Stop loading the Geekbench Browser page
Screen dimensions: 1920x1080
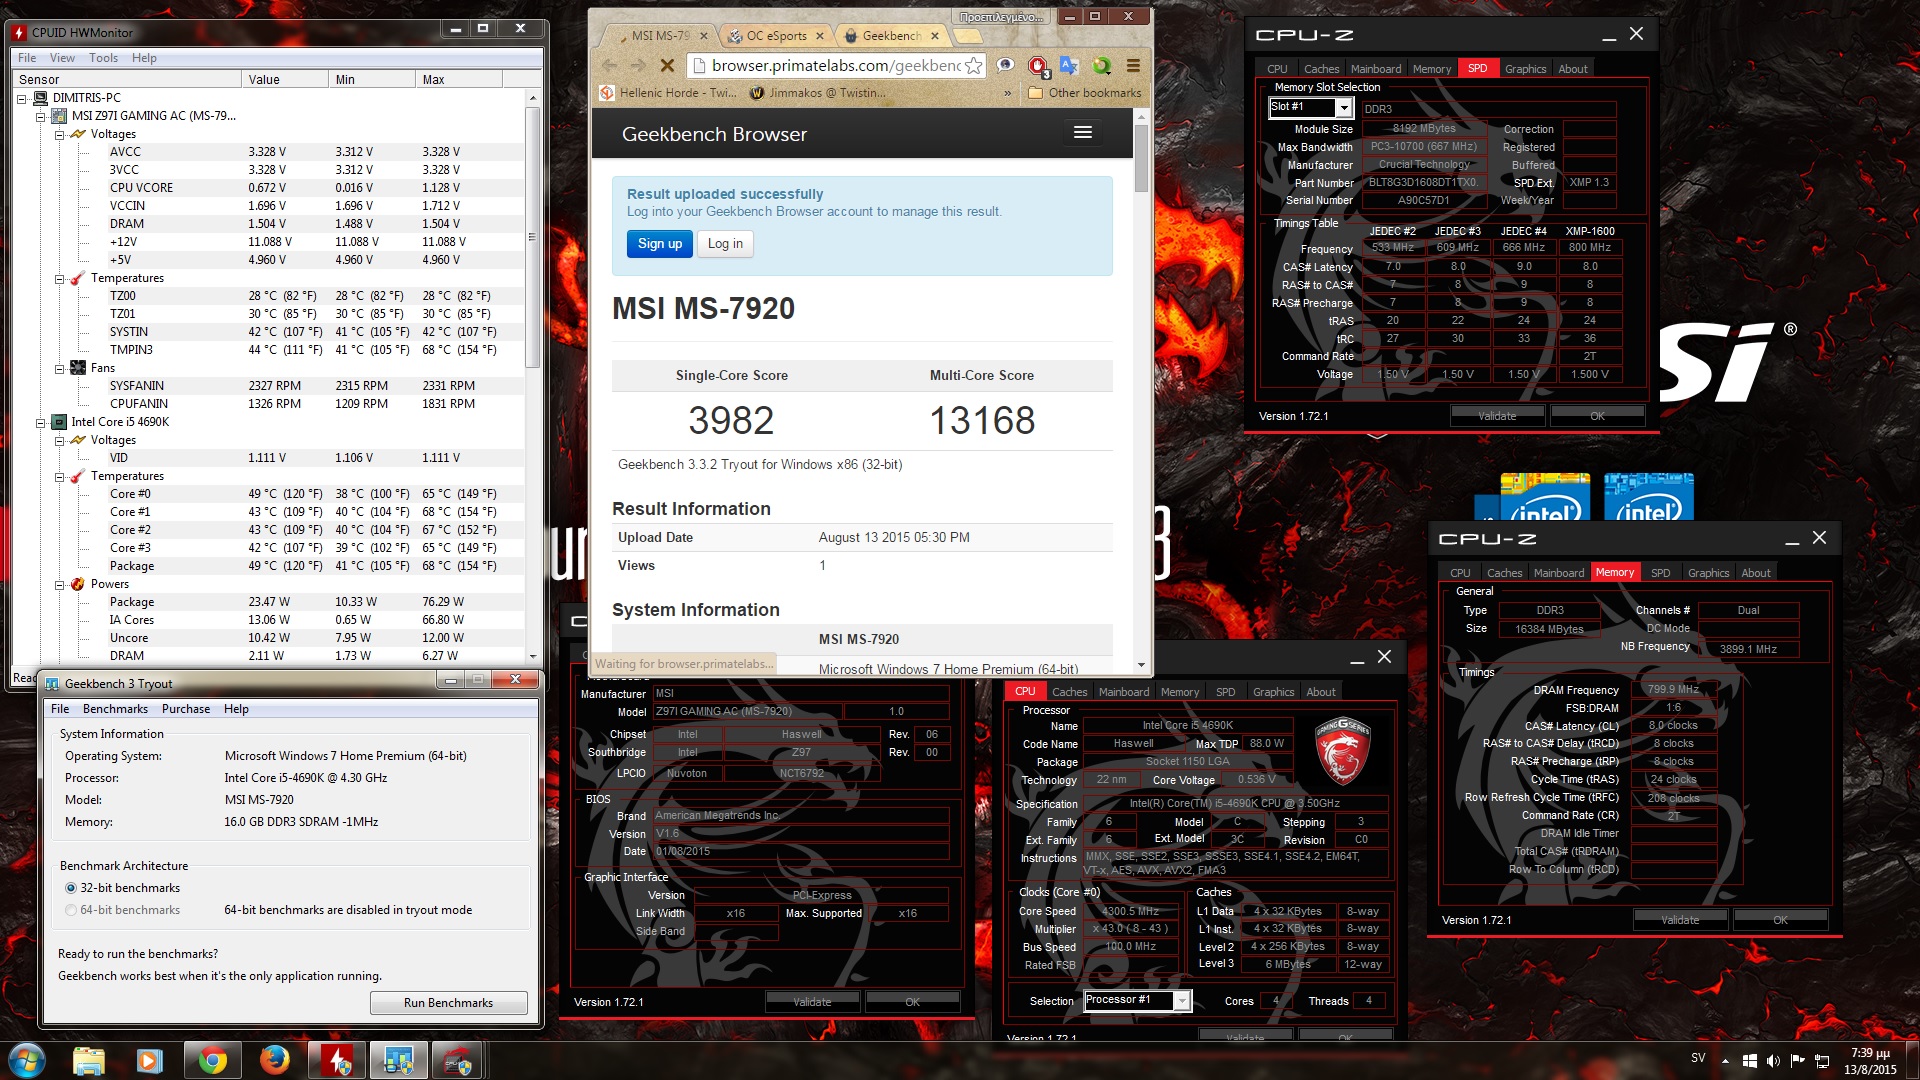tap(667, 65)
